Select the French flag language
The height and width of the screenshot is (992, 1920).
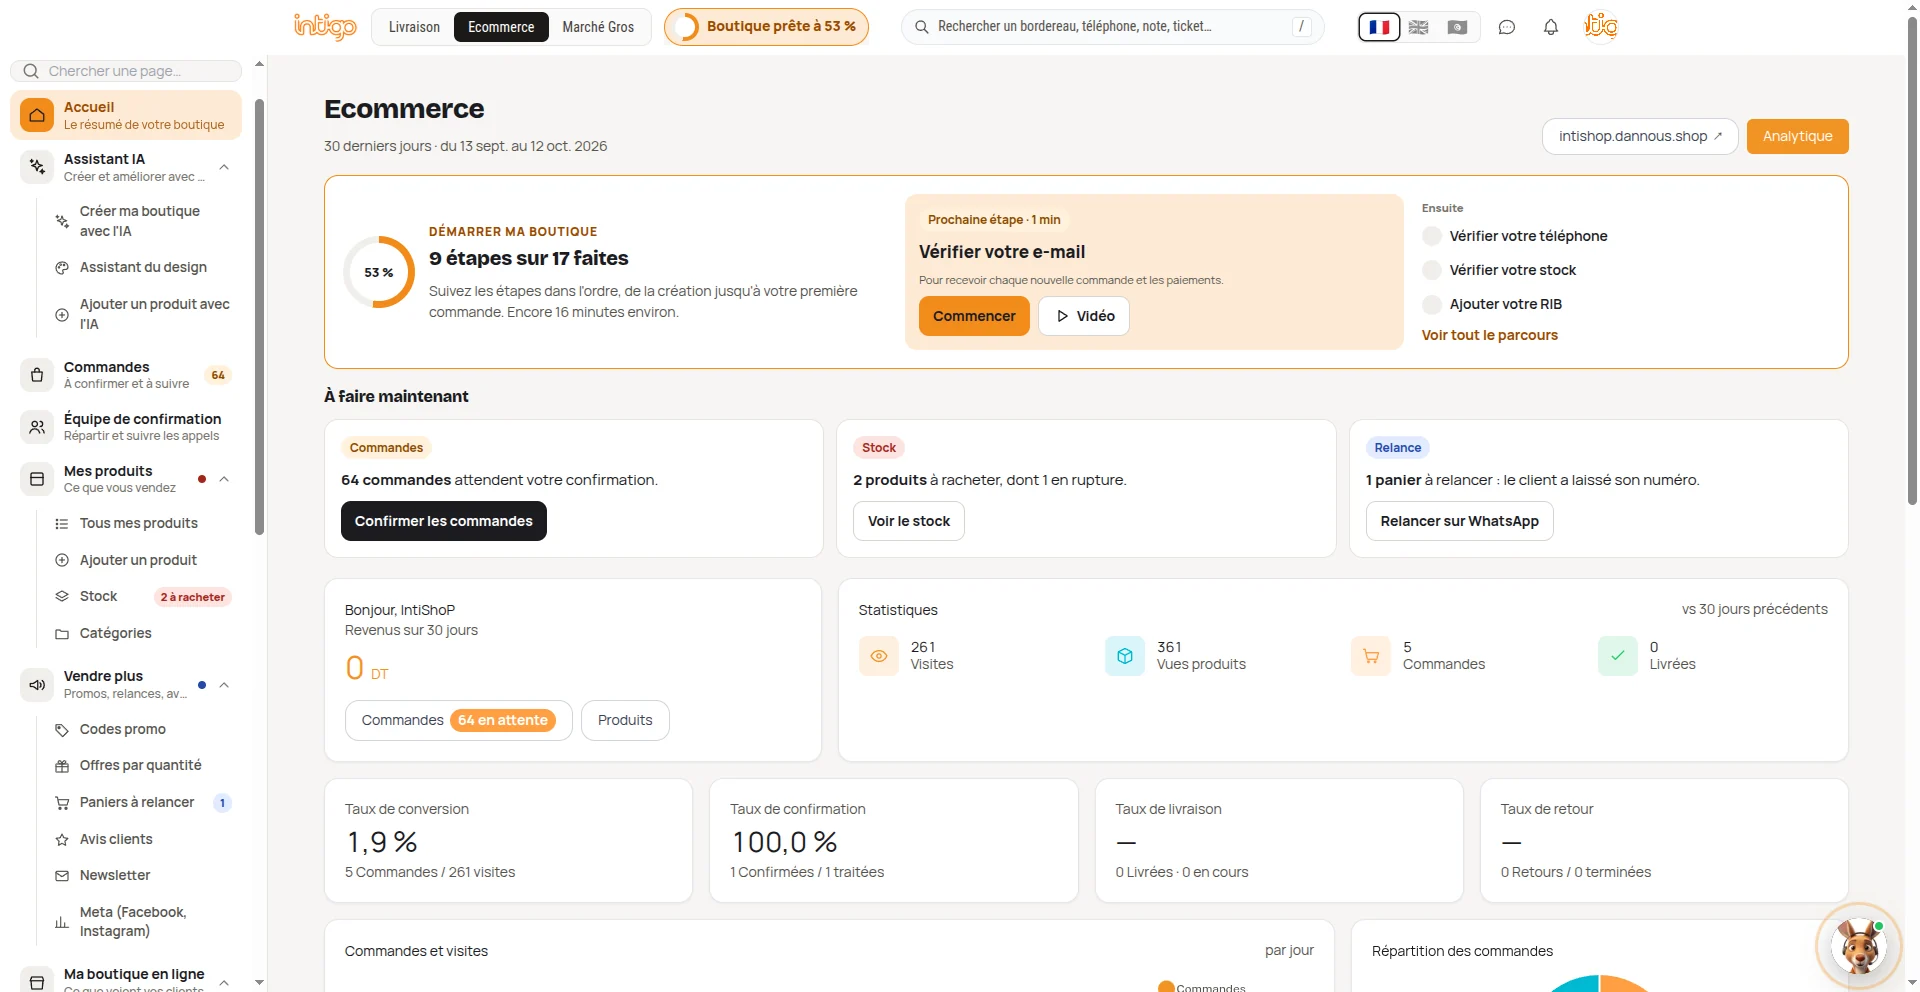(1379, 27)
